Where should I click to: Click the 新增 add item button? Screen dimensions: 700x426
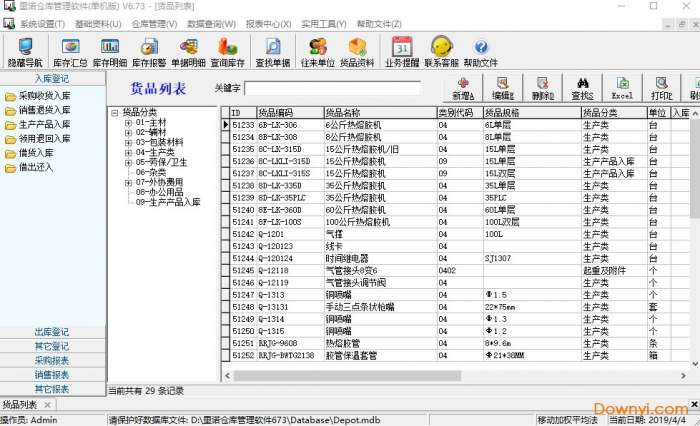tap(463, 88)
